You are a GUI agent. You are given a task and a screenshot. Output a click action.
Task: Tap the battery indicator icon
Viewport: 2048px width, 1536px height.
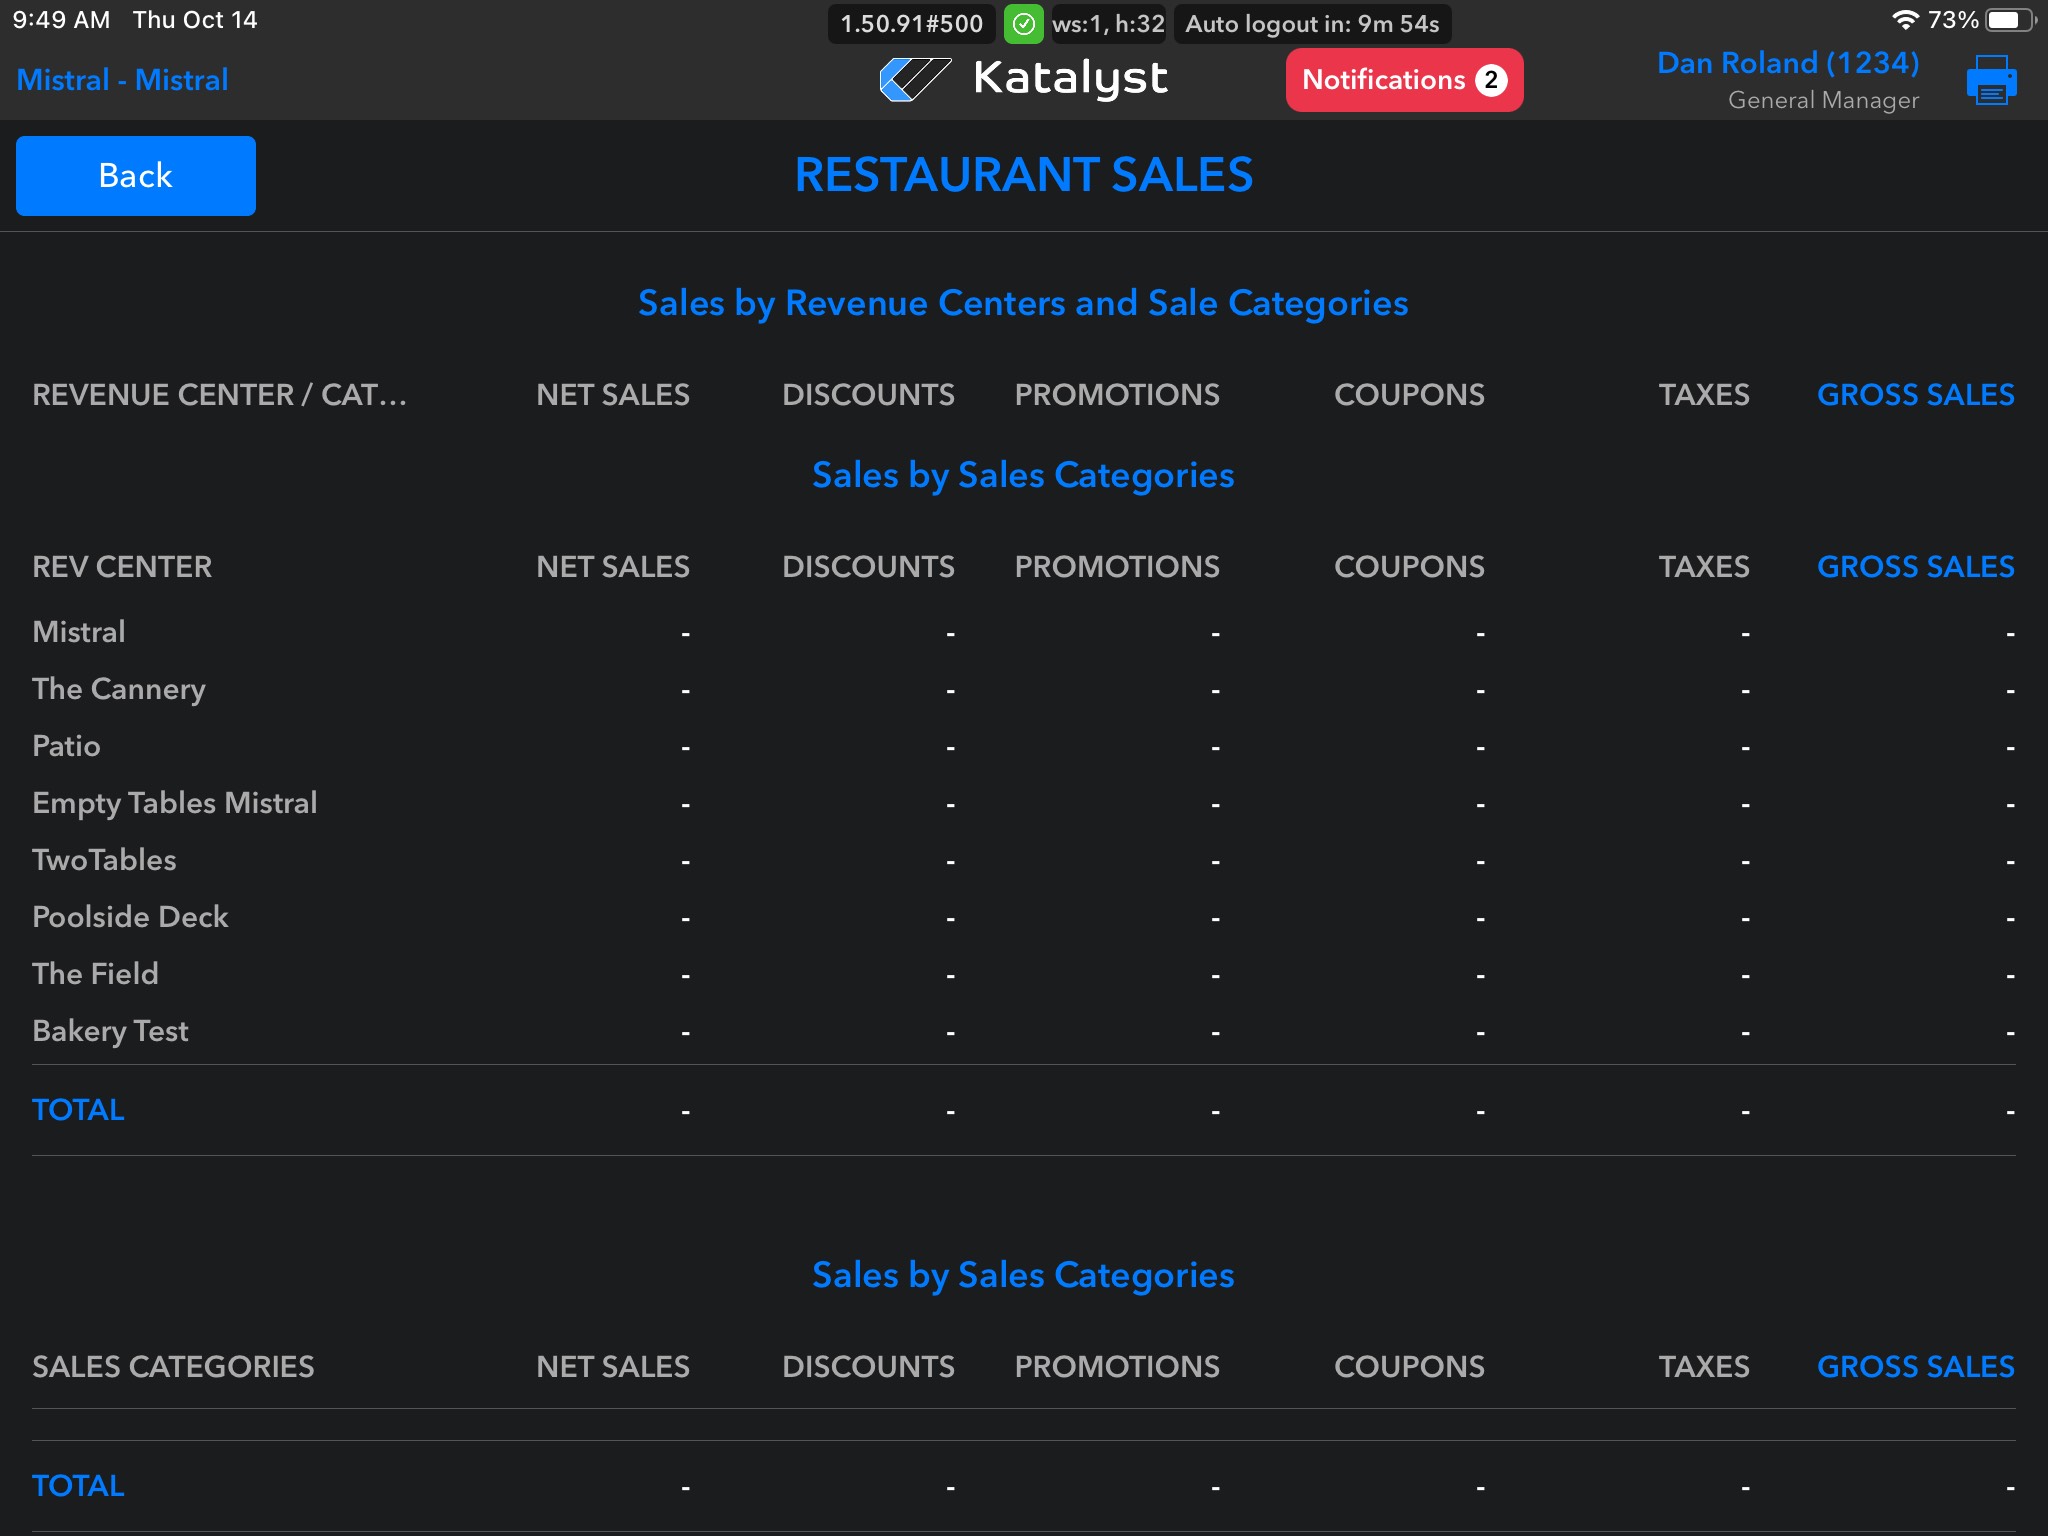coord(2010,20)
